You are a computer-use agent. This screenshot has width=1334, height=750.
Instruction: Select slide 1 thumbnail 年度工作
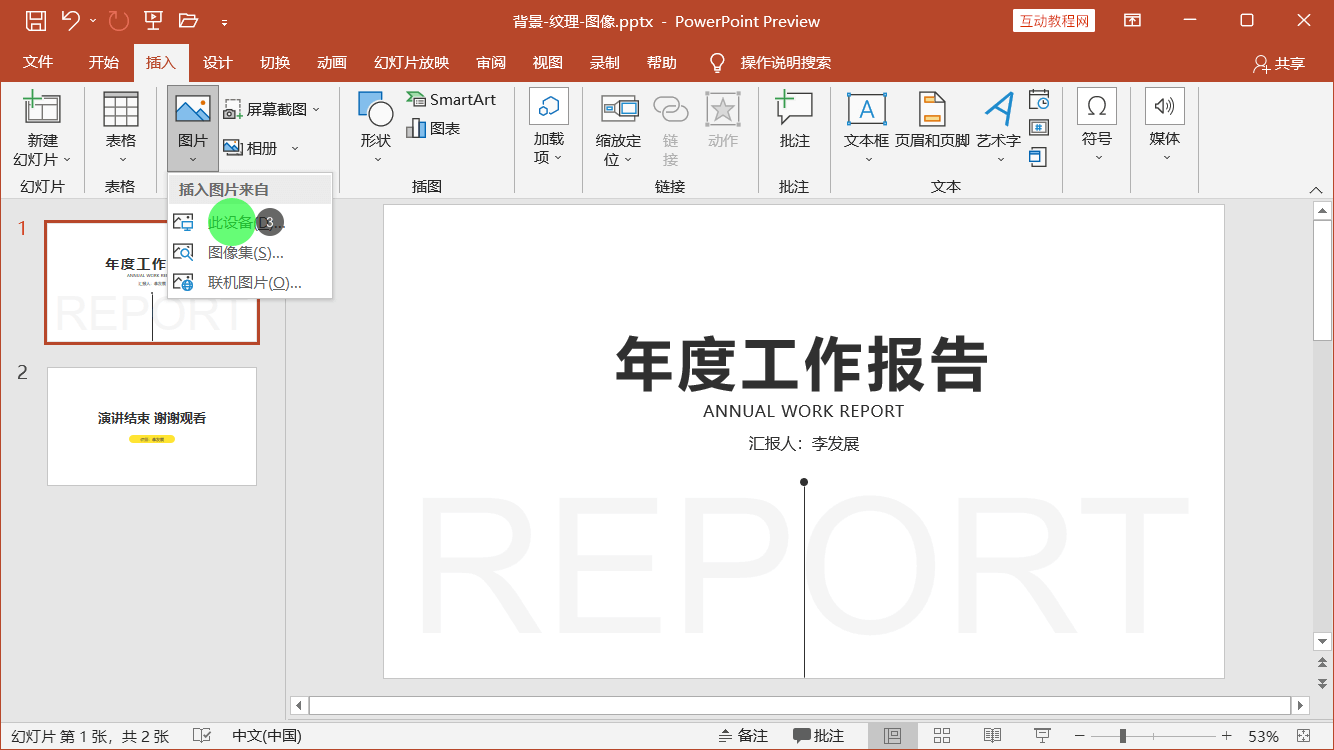(x=152, y=282)
